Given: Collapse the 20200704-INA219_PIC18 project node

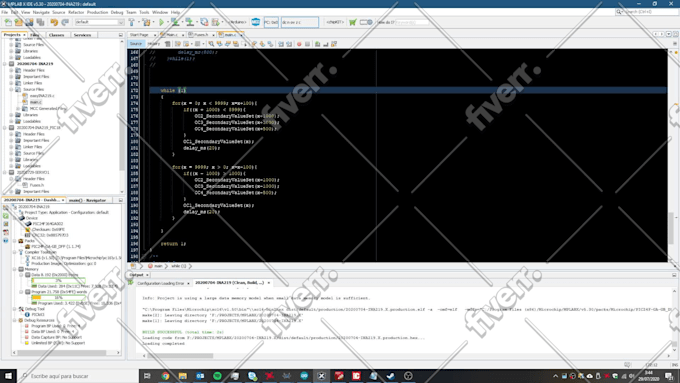Looking at the screenshot, I should click(5, 128).
